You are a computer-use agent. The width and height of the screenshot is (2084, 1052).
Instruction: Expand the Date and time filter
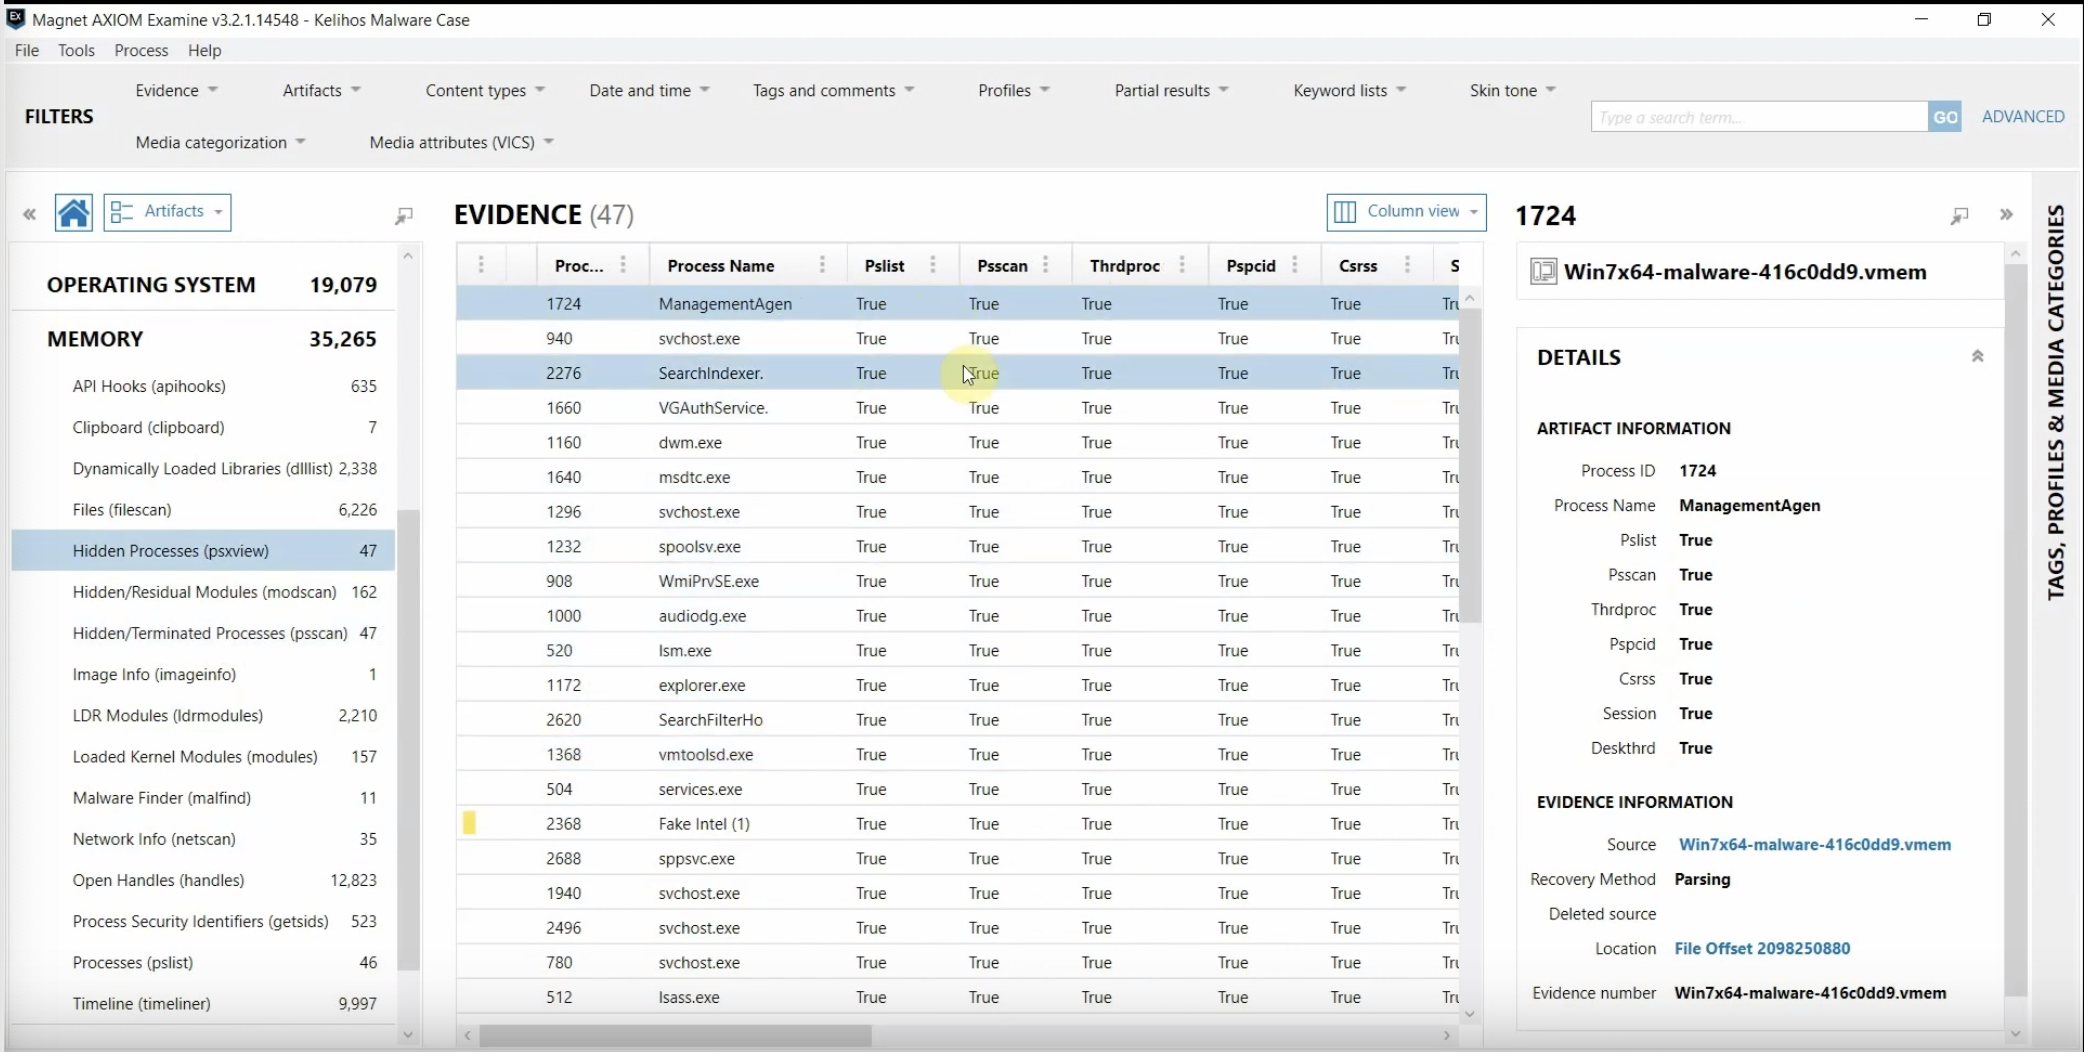[649, 90]
